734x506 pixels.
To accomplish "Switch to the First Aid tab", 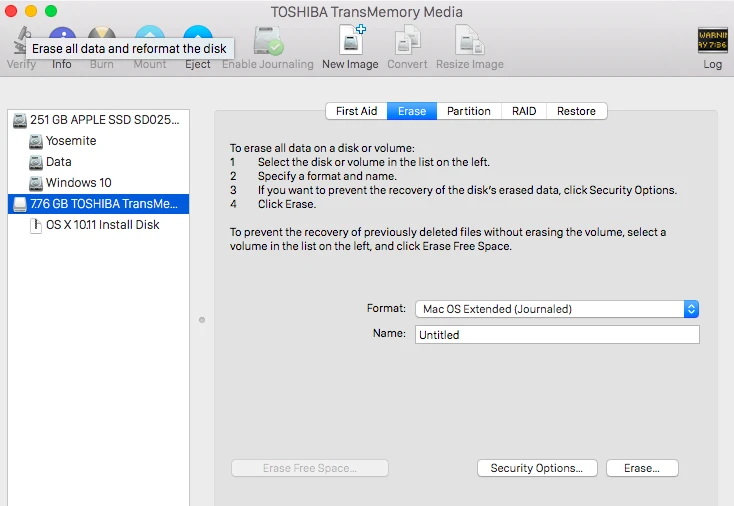I will tap(356, 111).
